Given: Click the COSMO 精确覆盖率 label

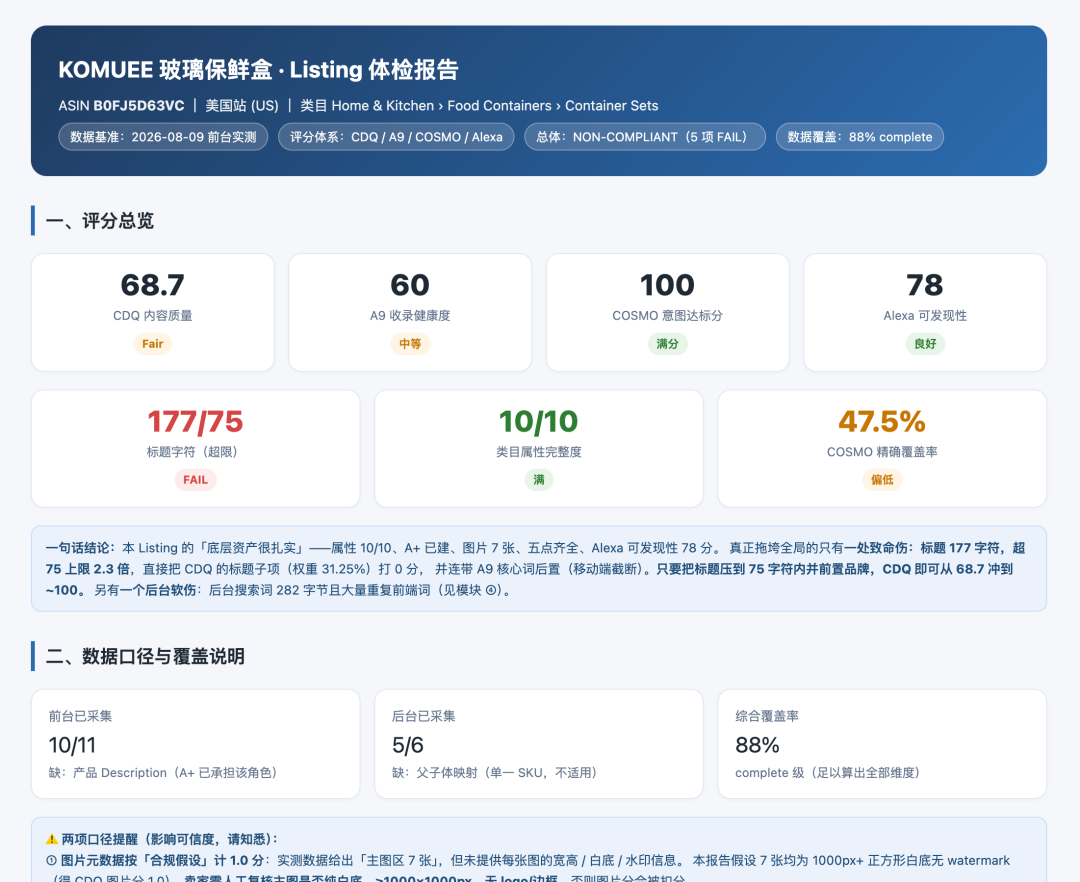Looking at the screenshot, I should (x=882, y=452).
